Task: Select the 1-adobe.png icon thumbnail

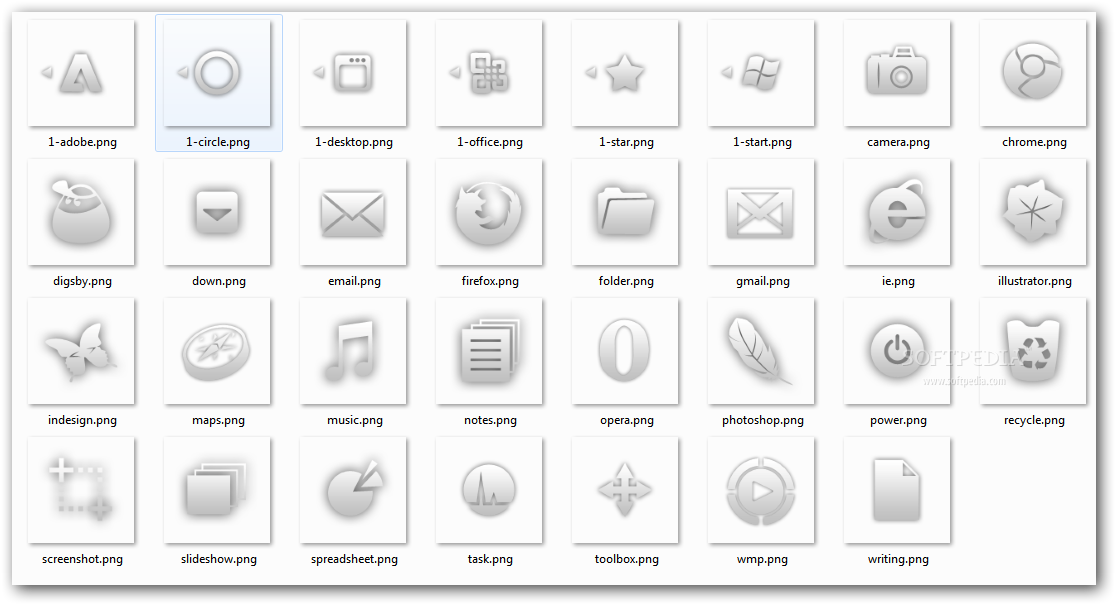Action: point(81,73)
